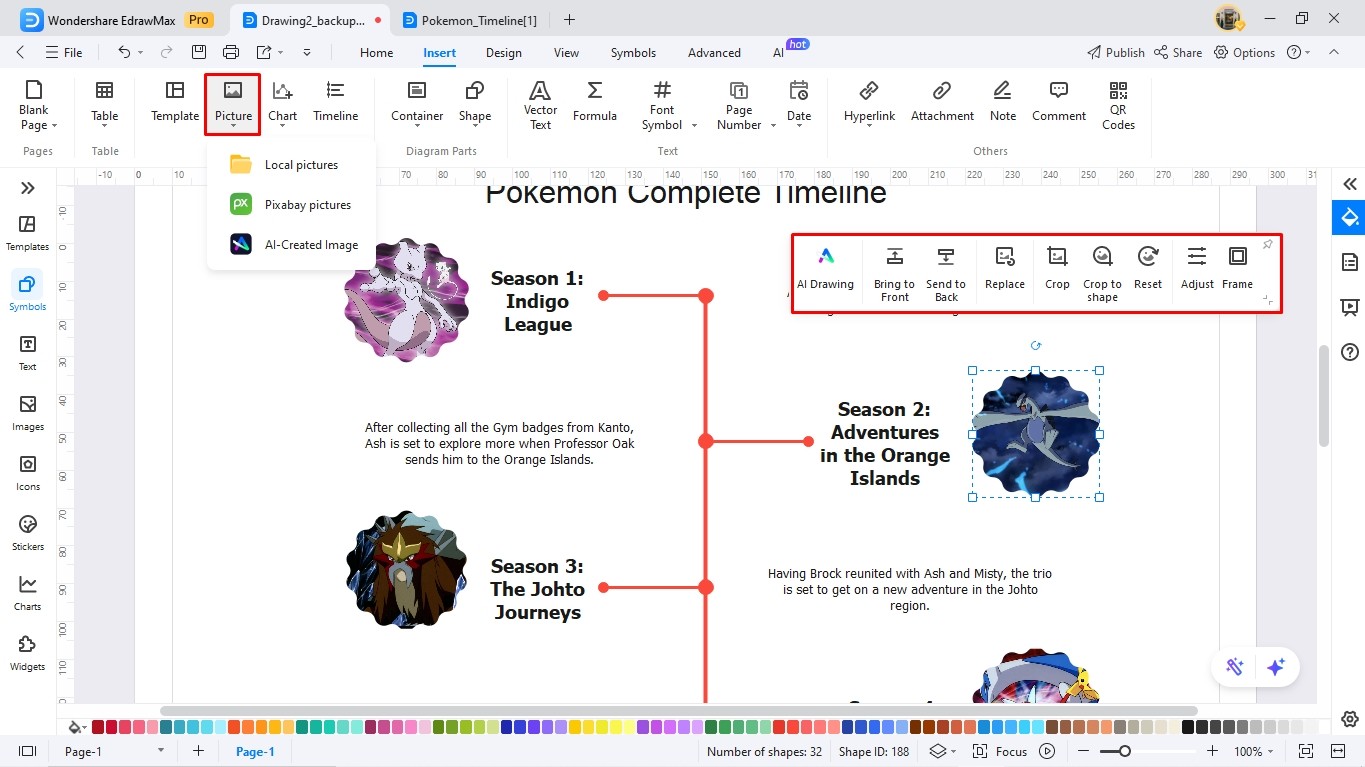Click the Container tool
The width and height of the screenshot is (1365, 767).
(417, 103)
